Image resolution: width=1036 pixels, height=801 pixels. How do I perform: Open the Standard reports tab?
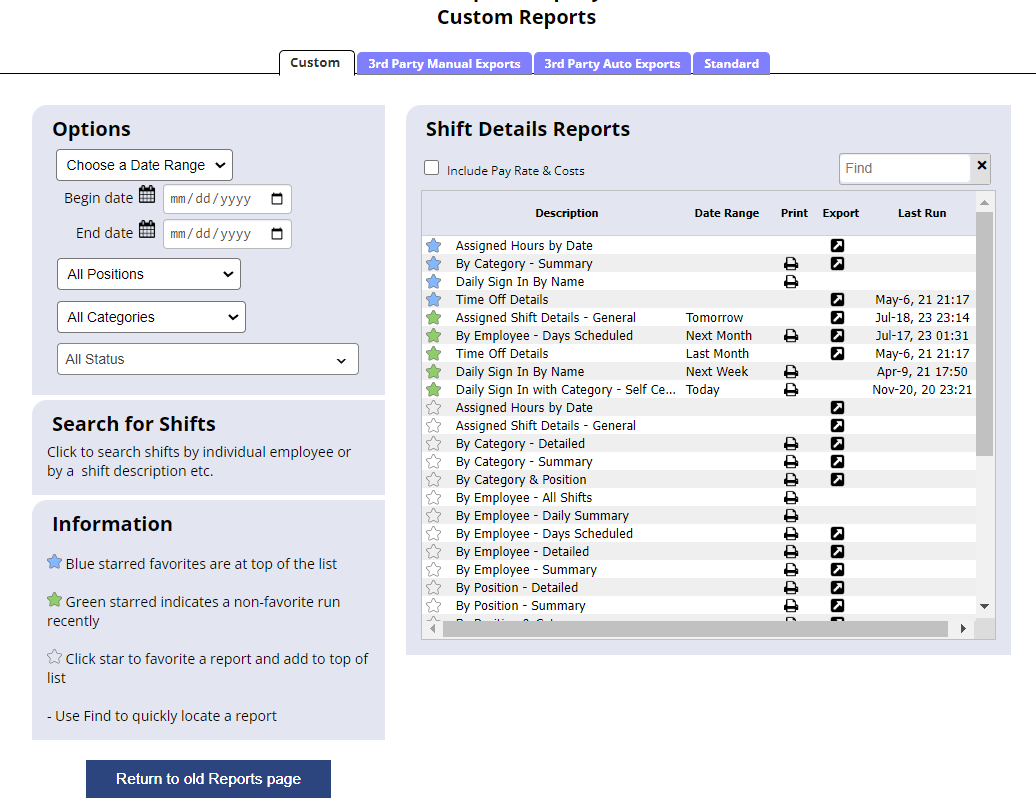click(731, 64)
